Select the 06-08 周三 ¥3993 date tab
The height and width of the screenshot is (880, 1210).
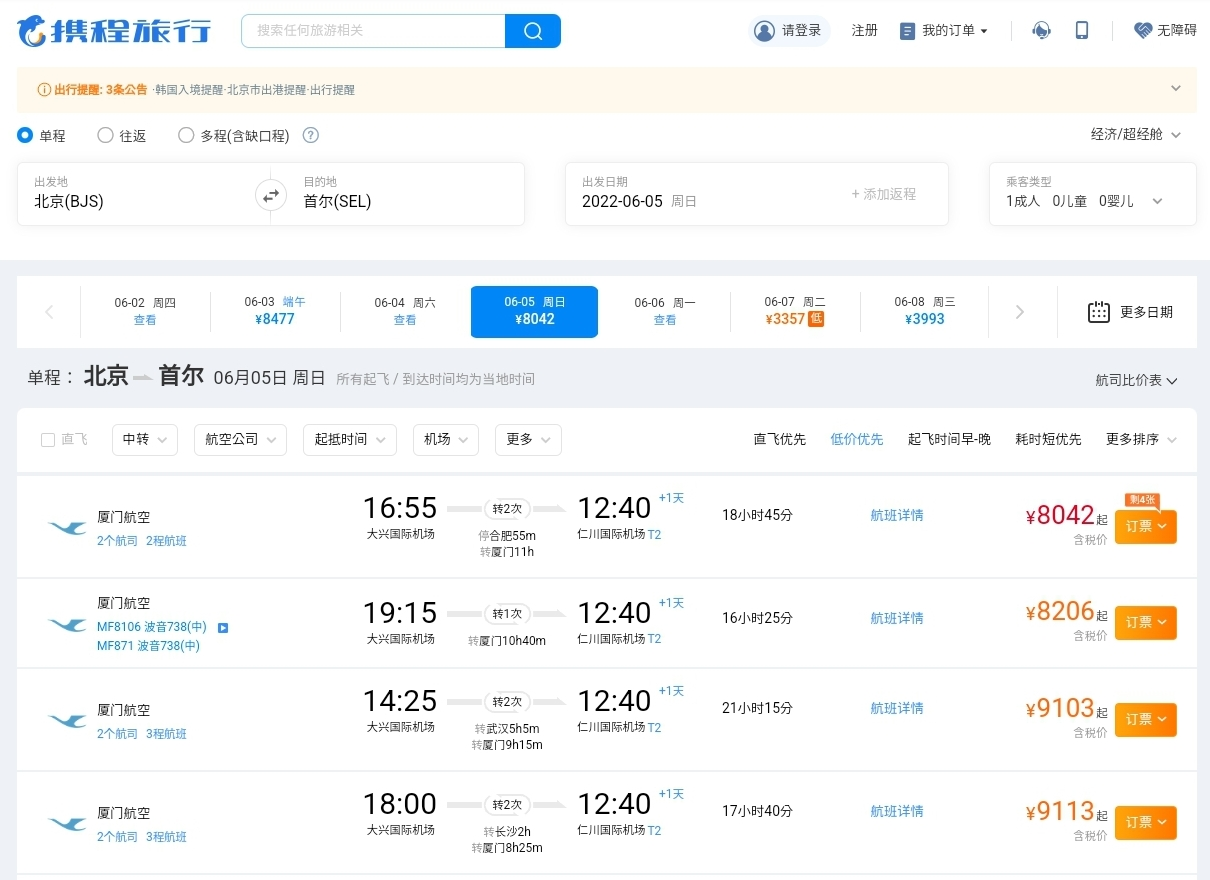(925, 312)
